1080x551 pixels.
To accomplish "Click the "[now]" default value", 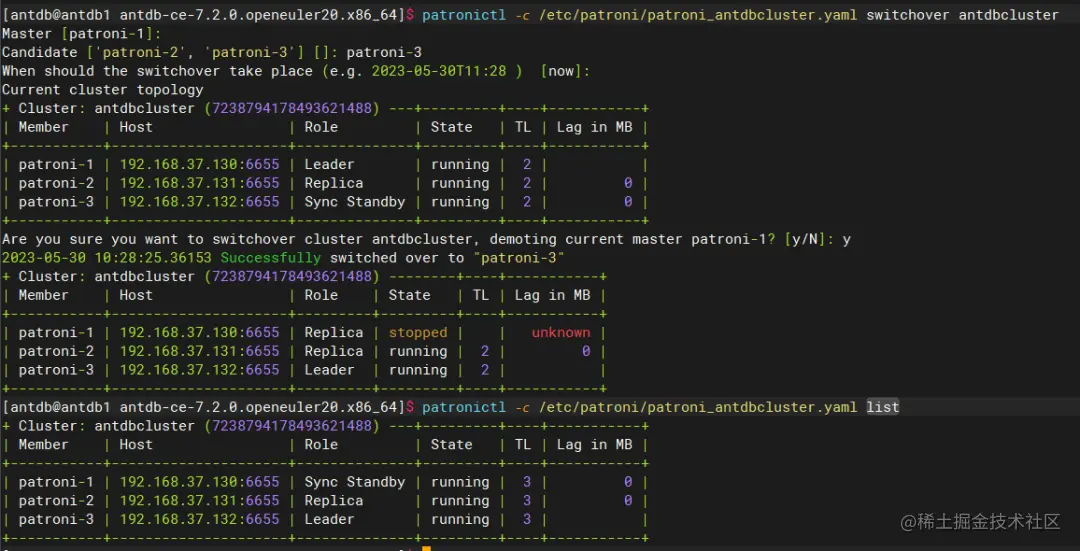I will 561,71.
